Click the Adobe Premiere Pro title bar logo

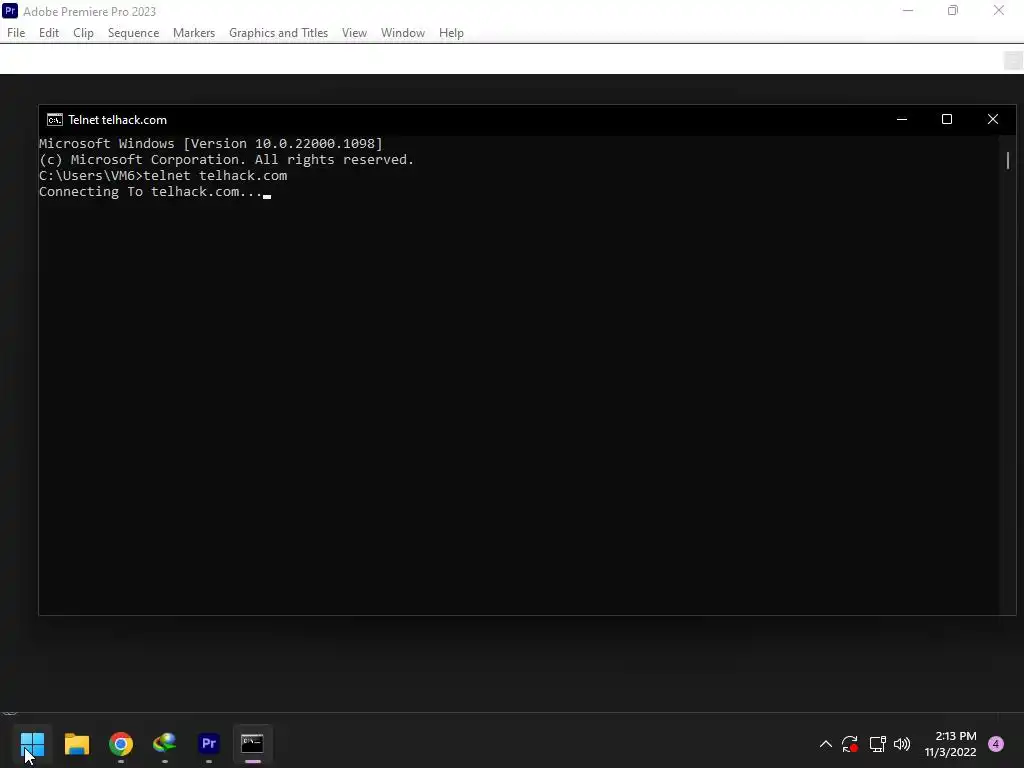click(x=10, y=10)
